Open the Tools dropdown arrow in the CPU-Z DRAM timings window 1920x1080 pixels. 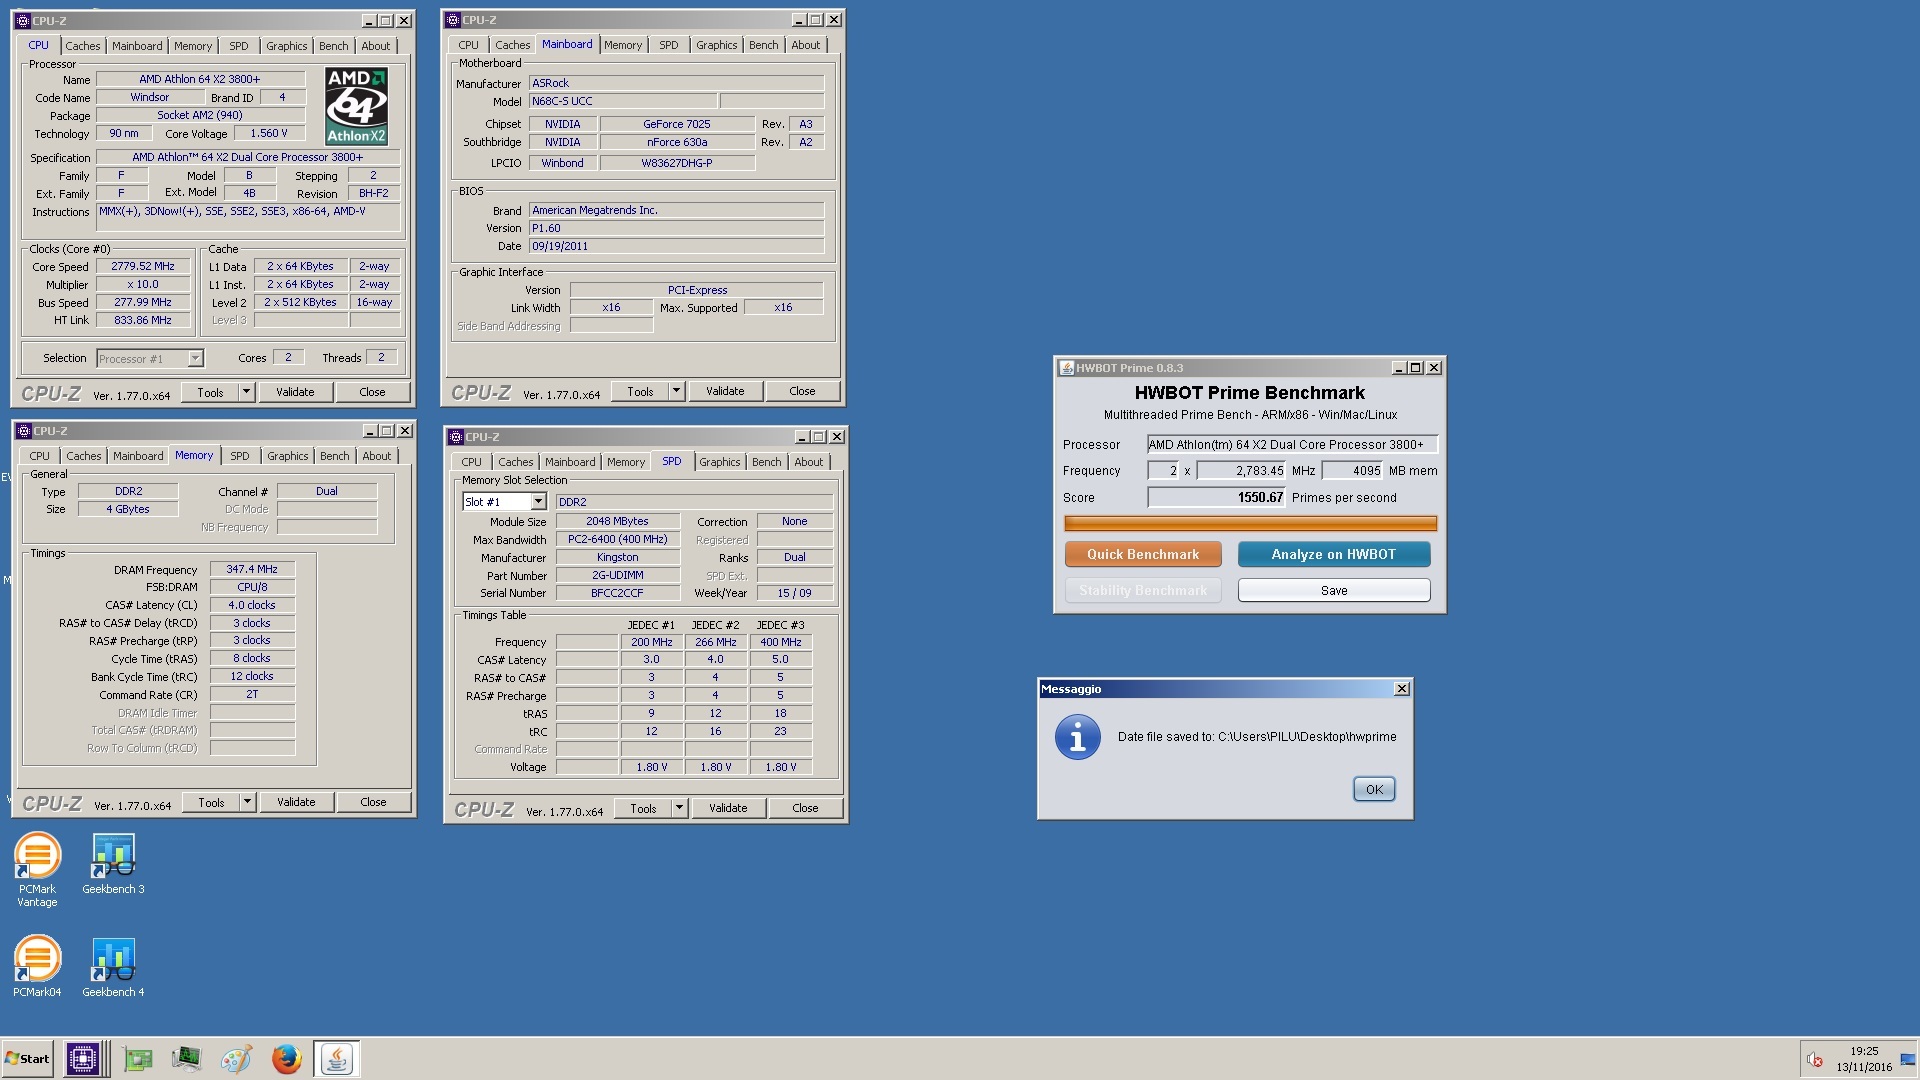click(247, 802)
